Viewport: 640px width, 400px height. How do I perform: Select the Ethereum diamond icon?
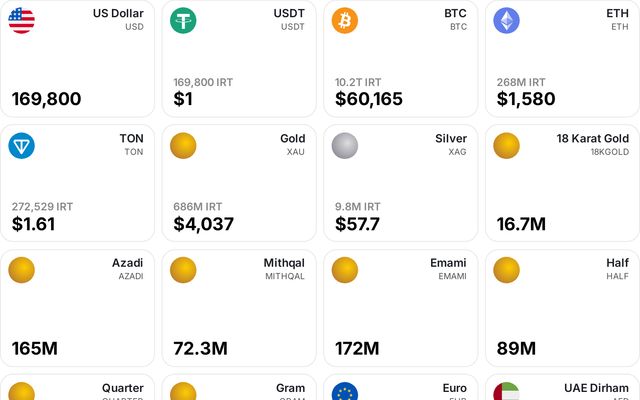coord(507,20)
